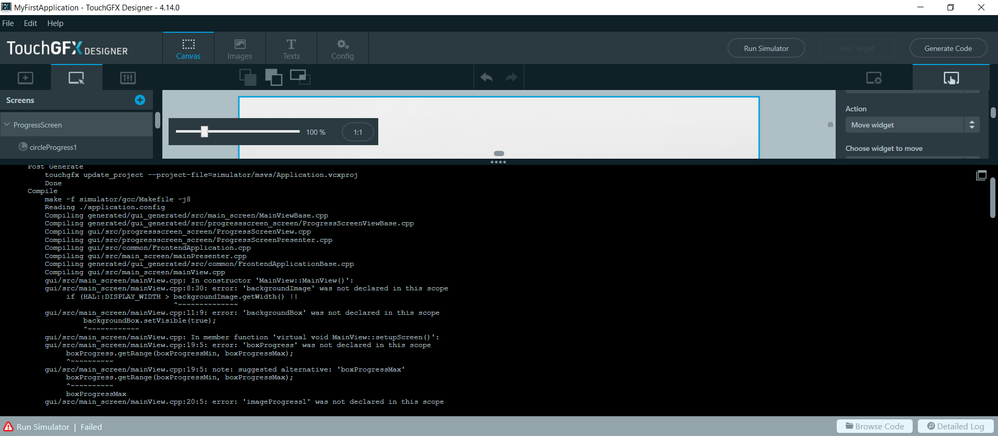Click the Generate Code button
The width and height of the screenshot is (998, 436).
coord(948,48)
